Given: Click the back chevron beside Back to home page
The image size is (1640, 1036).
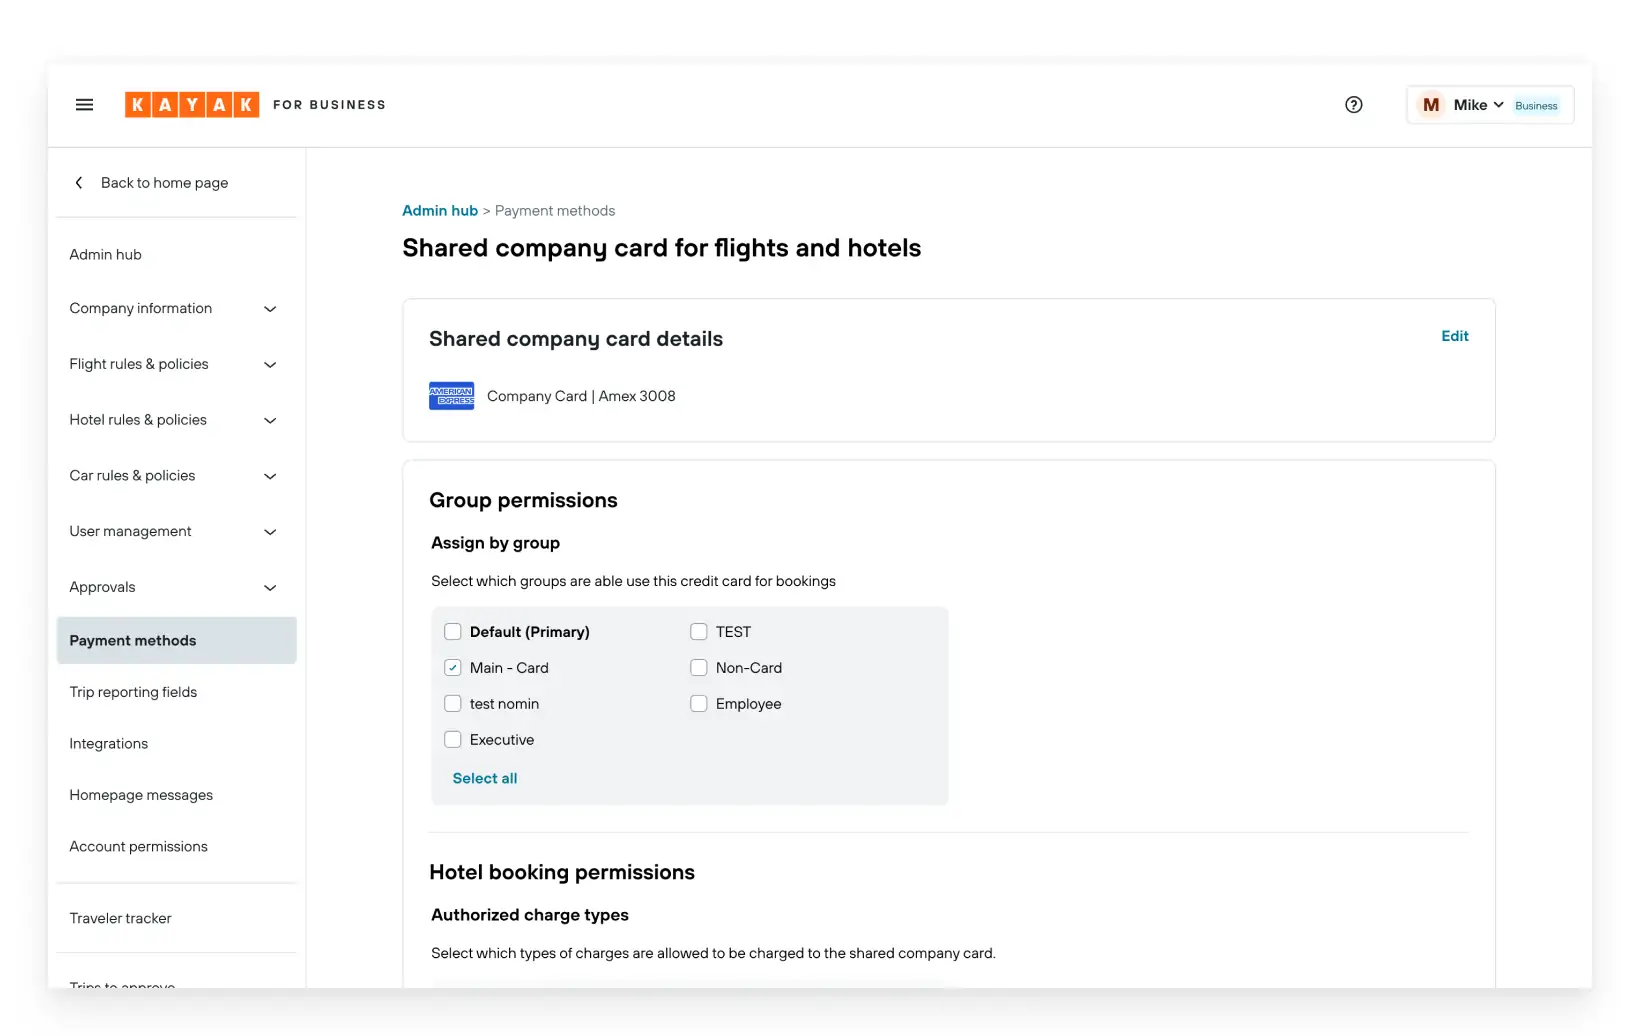Looking at the screenshot, I should pos(78,182).
